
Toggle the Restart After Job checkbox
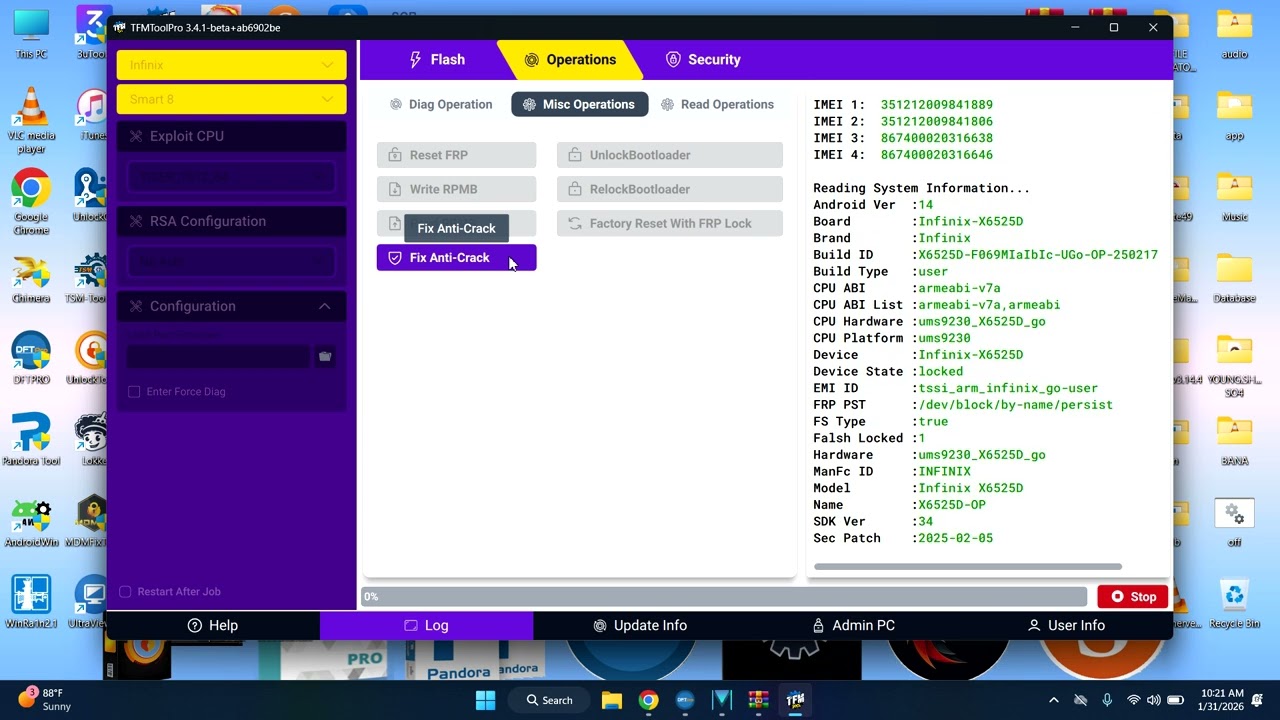[x=125, y=591]
